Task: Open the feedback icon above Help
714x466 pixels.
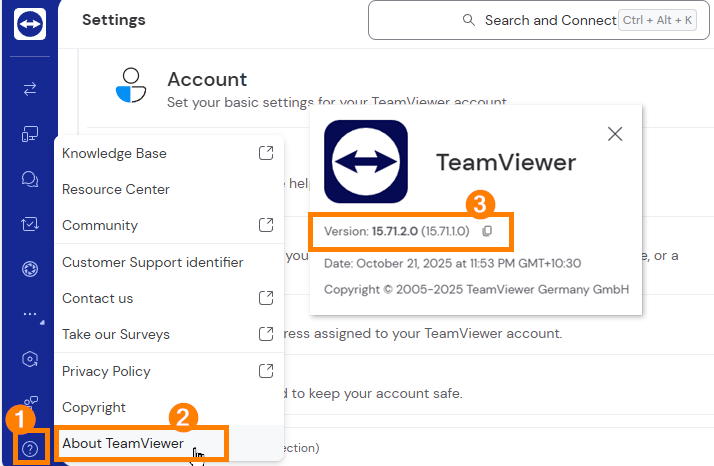Action: click(x=31, y=401)
